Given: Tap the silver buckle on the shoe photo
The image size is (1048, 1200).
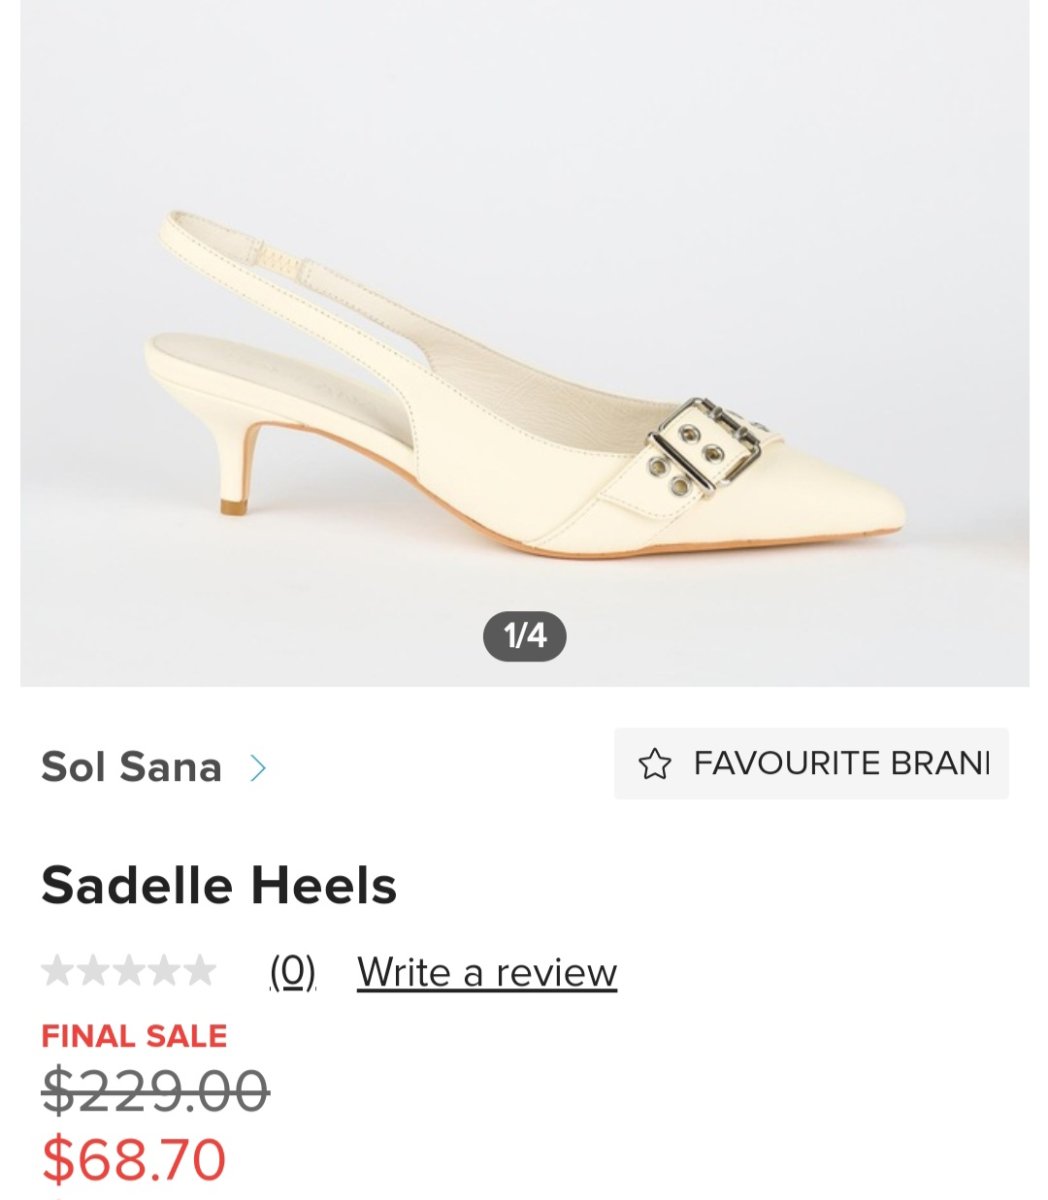Looking at the screenshot, I should point(703,447).
